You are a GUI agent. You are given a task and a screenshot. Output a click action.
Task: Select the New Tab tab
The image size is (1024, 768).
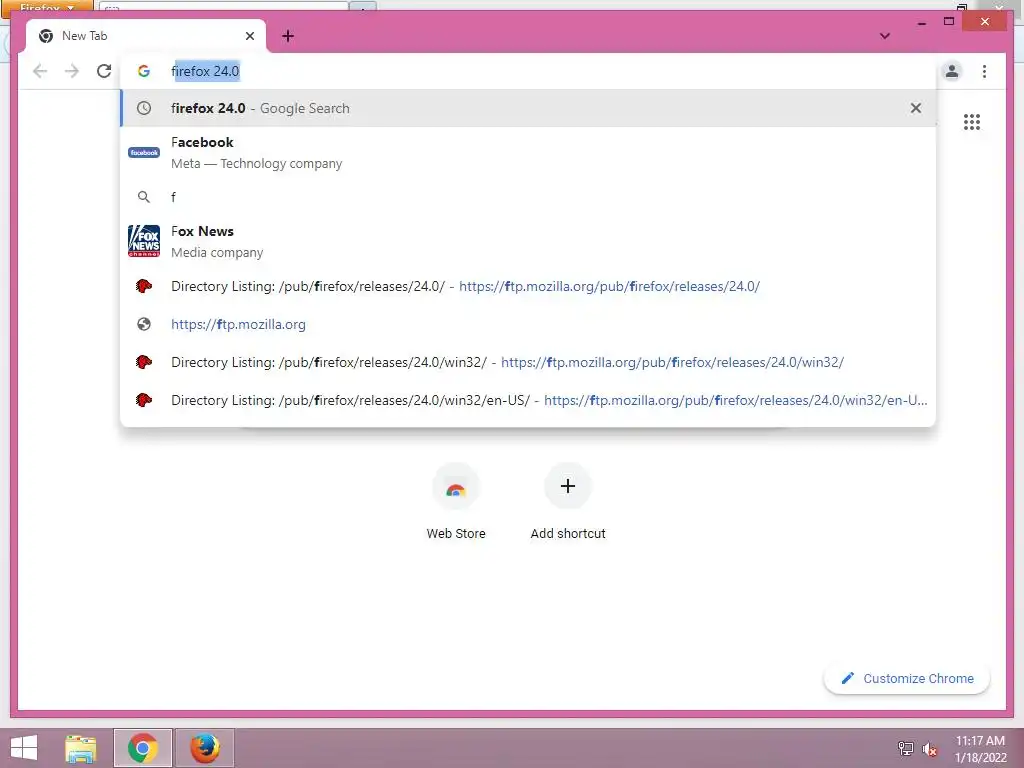[146, 36]
